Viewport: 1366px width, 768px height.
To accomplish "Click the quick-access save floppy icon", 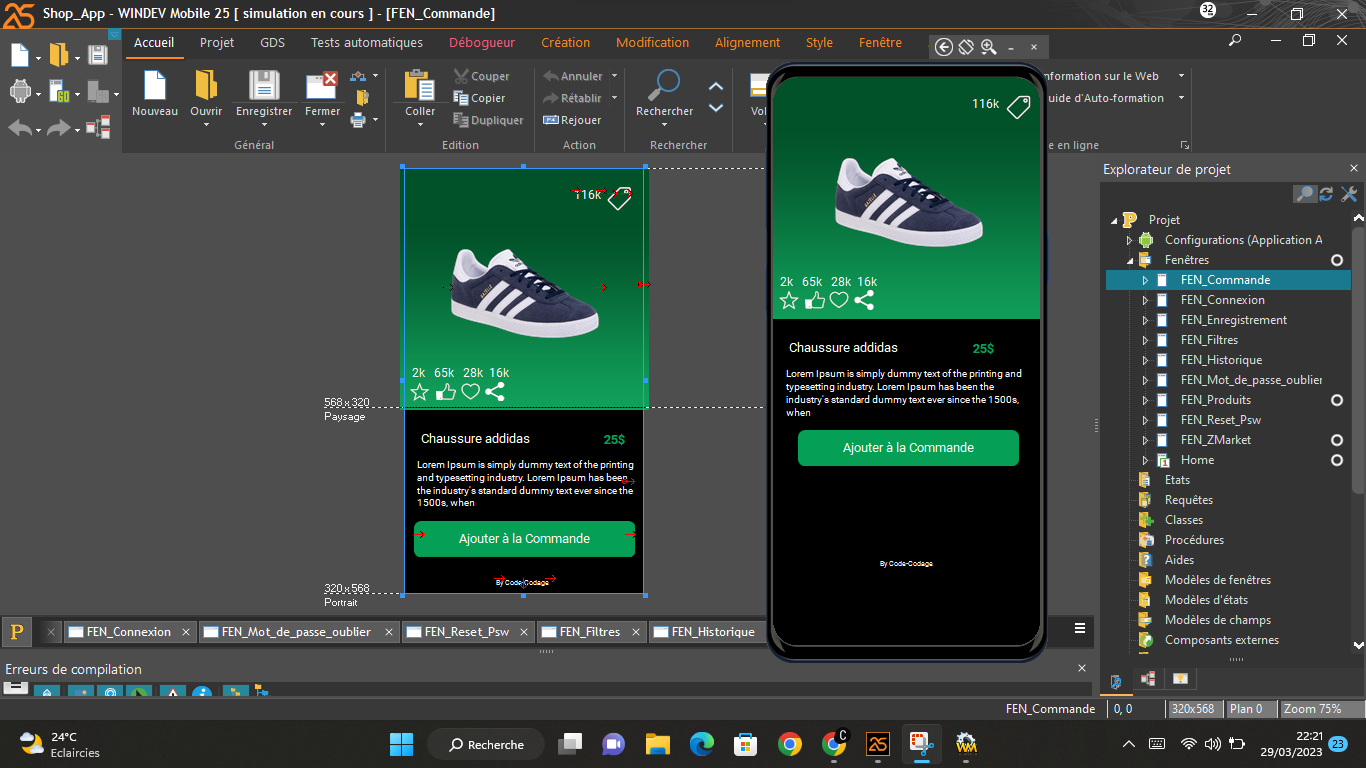I will coord(97,54).
